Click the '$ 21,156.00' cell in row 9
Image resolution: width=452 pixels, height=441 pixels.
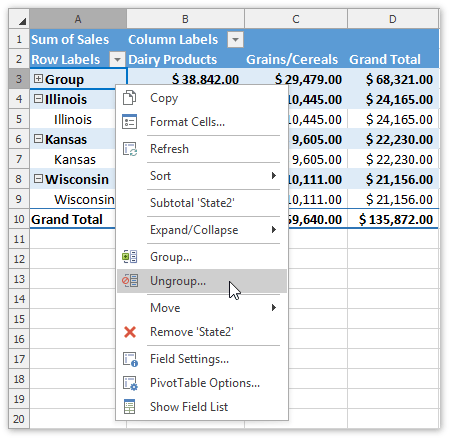(x=393, y=199)
